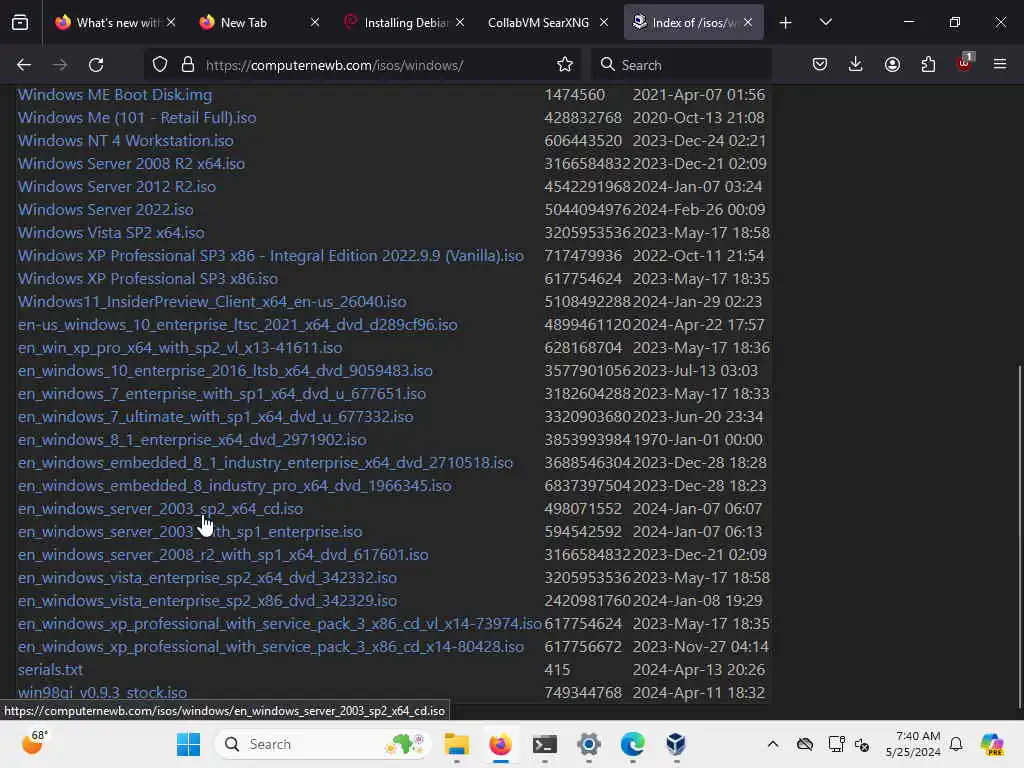The height and width of the screenshot is (768, 1024).
Task: Open the notifications bell icon
Action: (x=956, y=744)
